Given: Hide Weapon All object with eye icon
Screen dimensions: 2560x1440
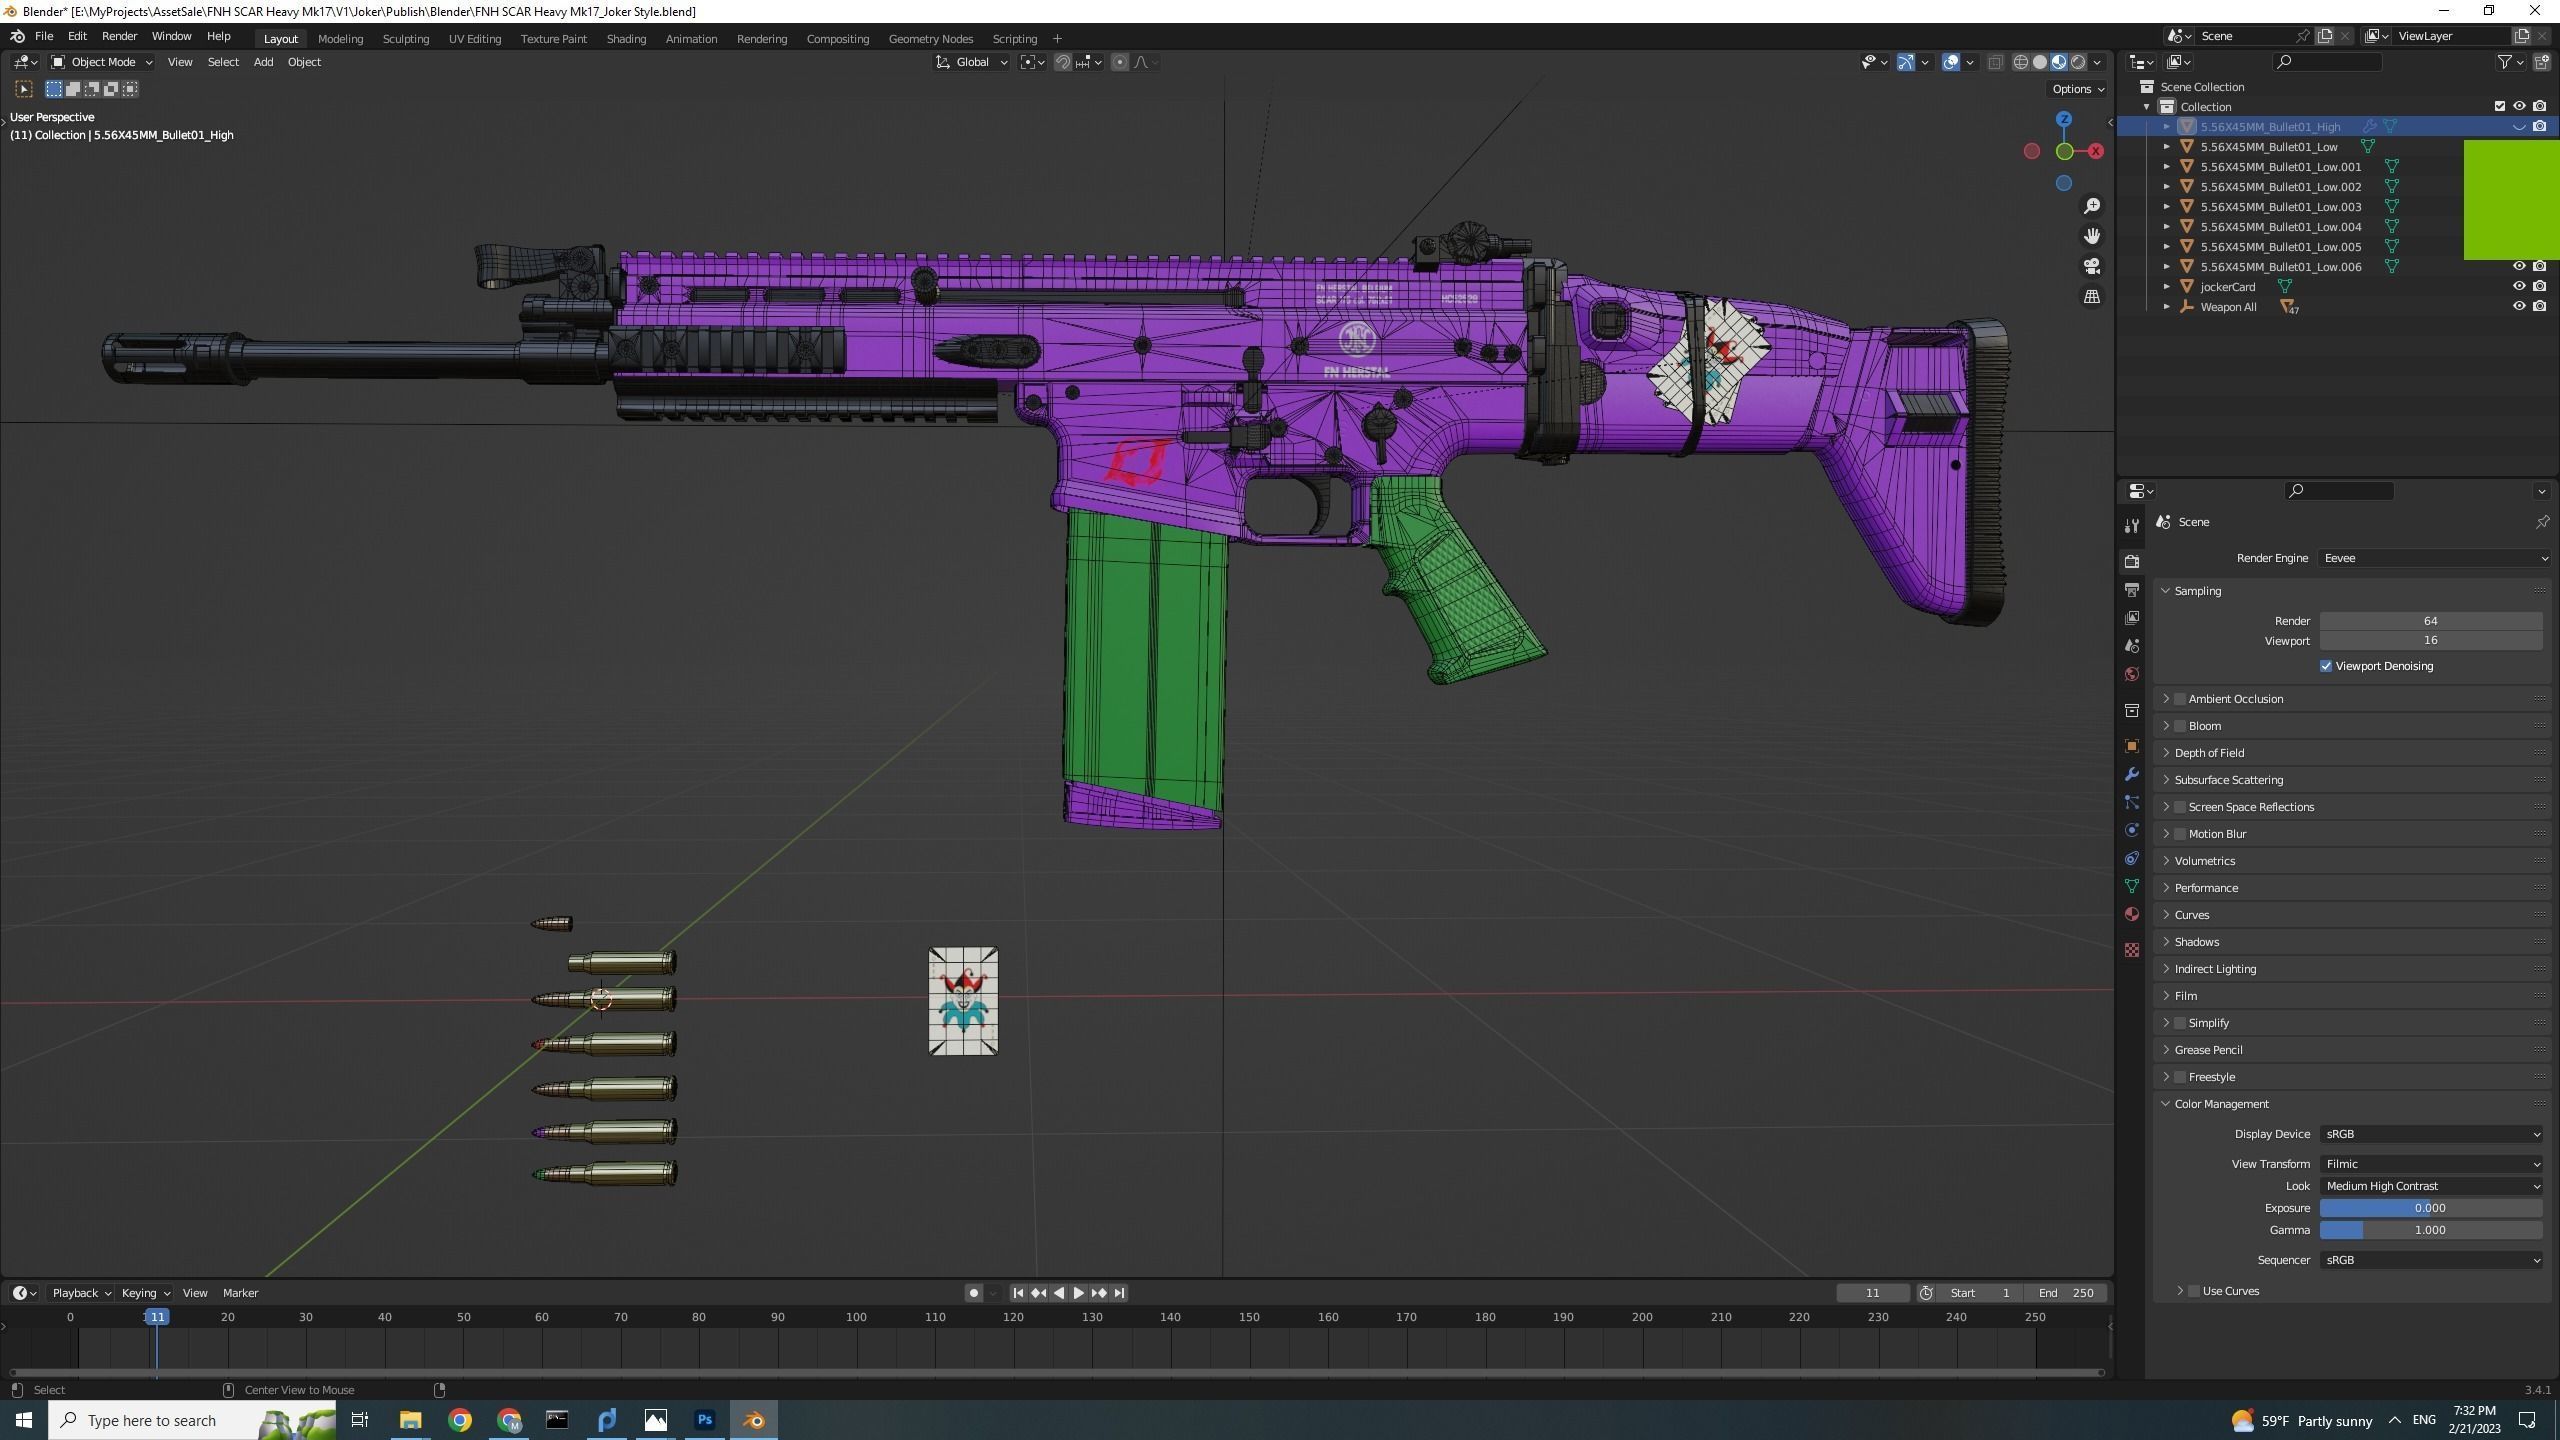Looking at the screenshot, I should point(2519,306).
